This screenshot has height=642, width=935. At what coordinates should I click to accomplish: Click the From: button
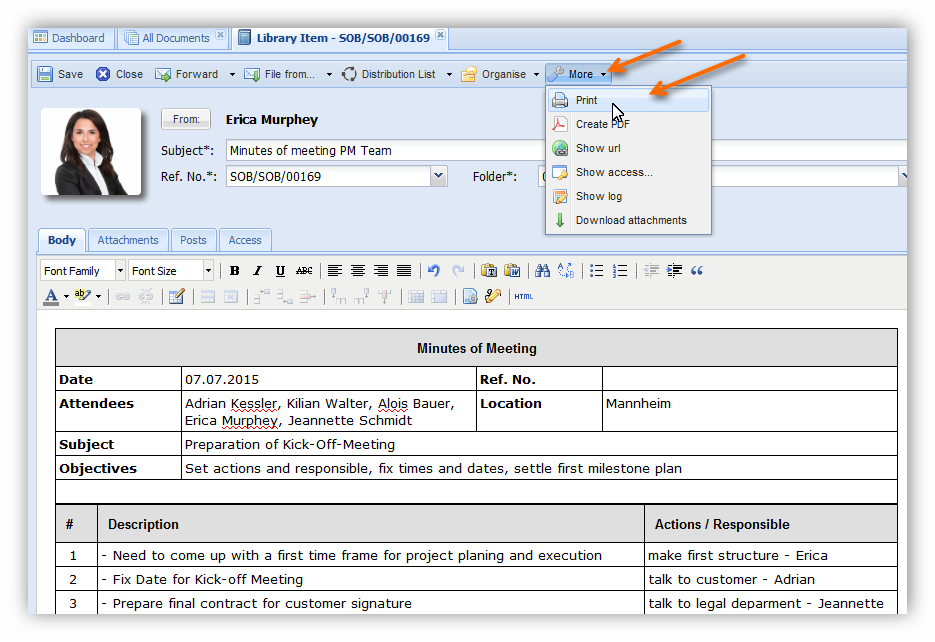click(x=186, y=119)
